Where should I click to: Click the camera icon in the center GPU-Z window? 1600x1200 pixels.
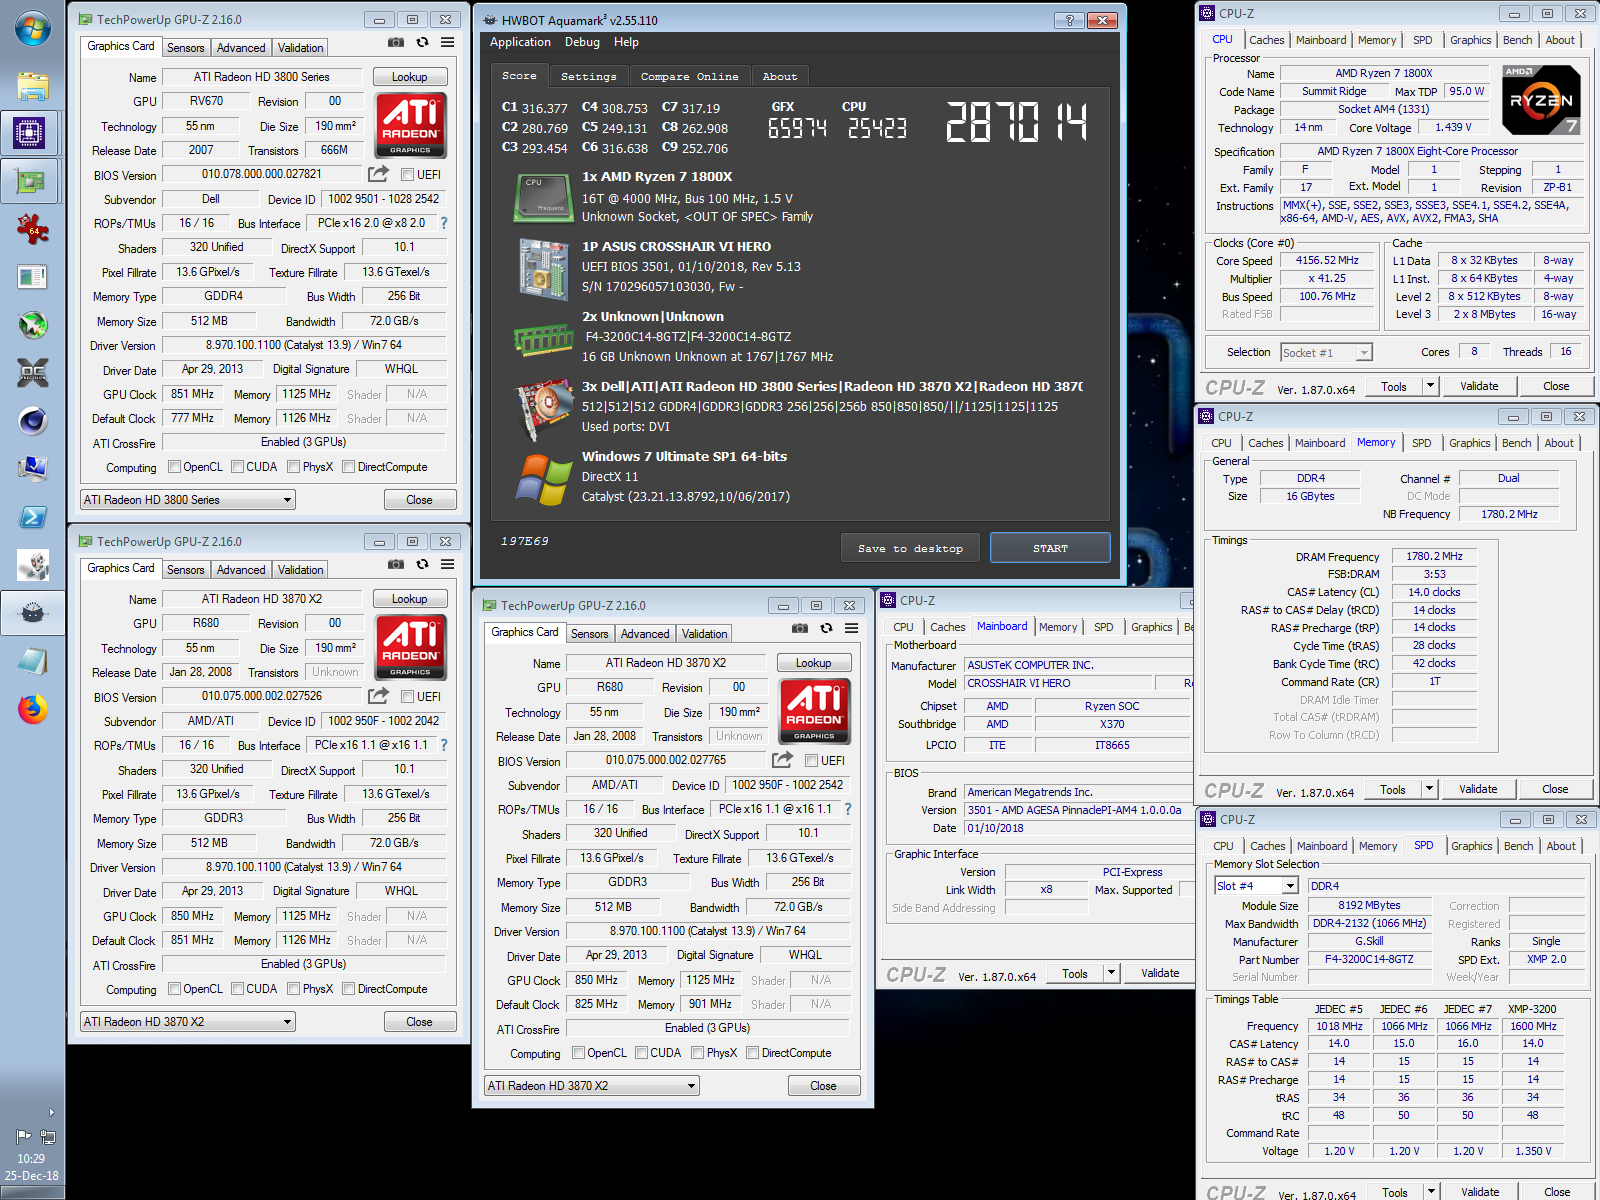[800, 628]
